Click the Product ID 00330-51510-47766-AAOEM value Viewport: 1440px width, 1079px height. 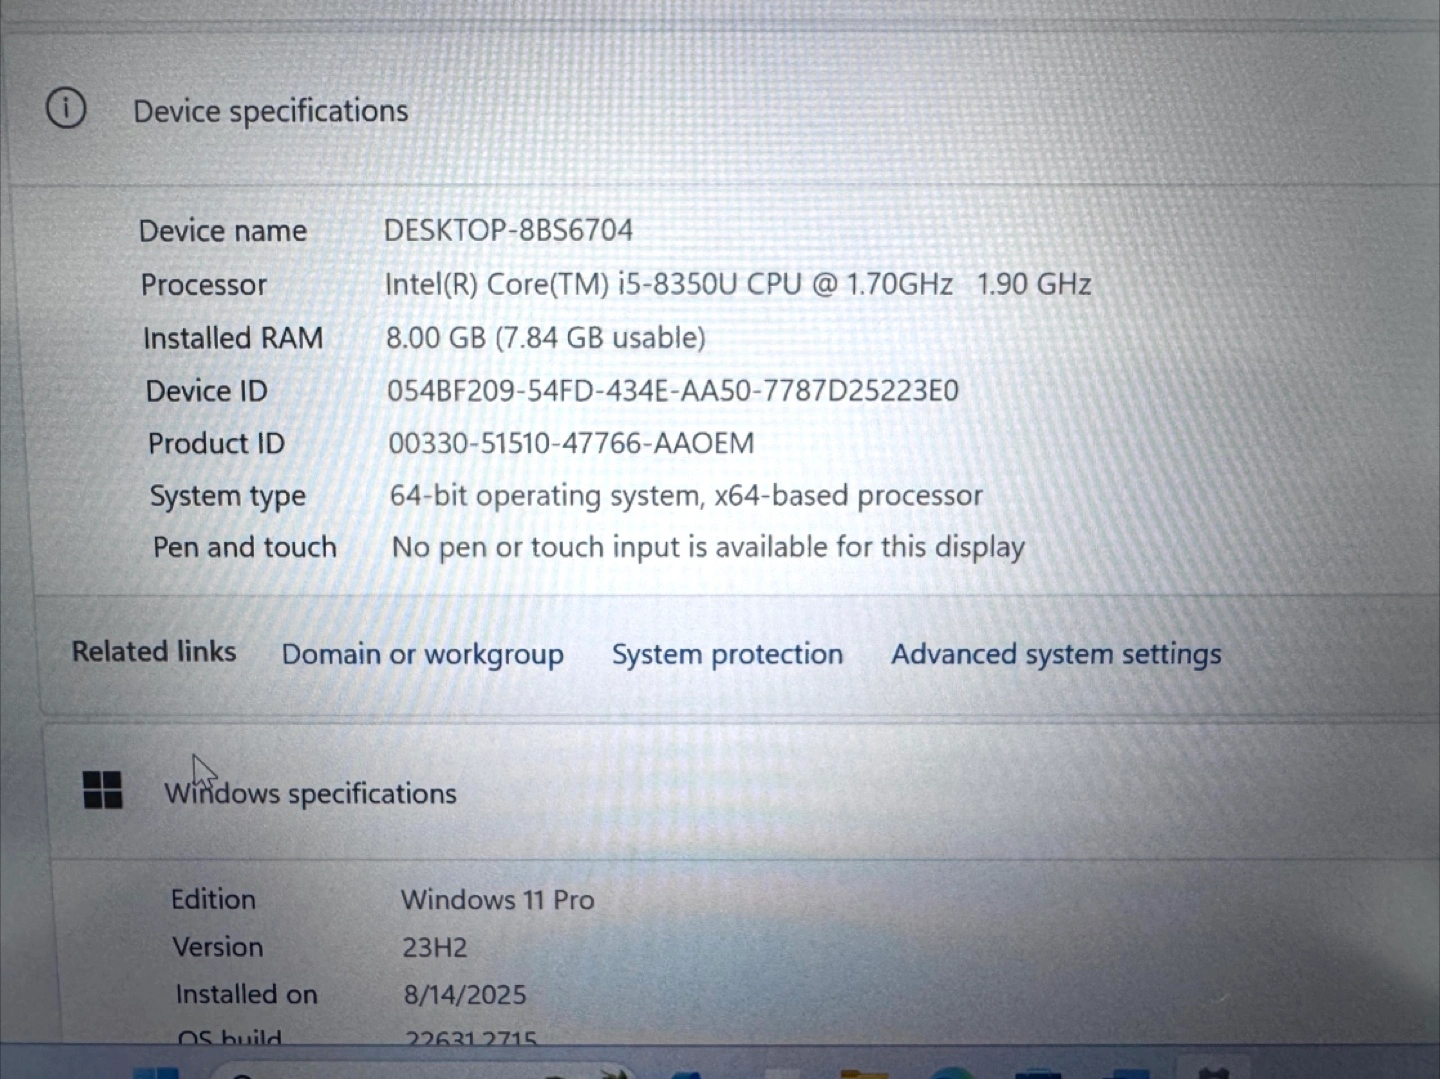[571, 443]
